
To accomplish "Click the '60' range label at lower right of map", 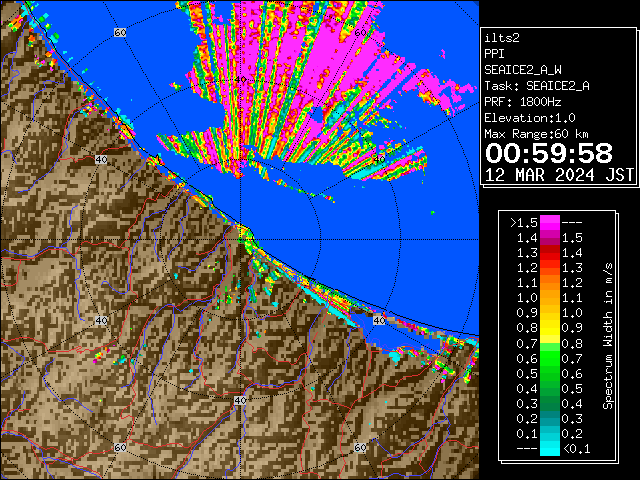I will click(360, 447).
